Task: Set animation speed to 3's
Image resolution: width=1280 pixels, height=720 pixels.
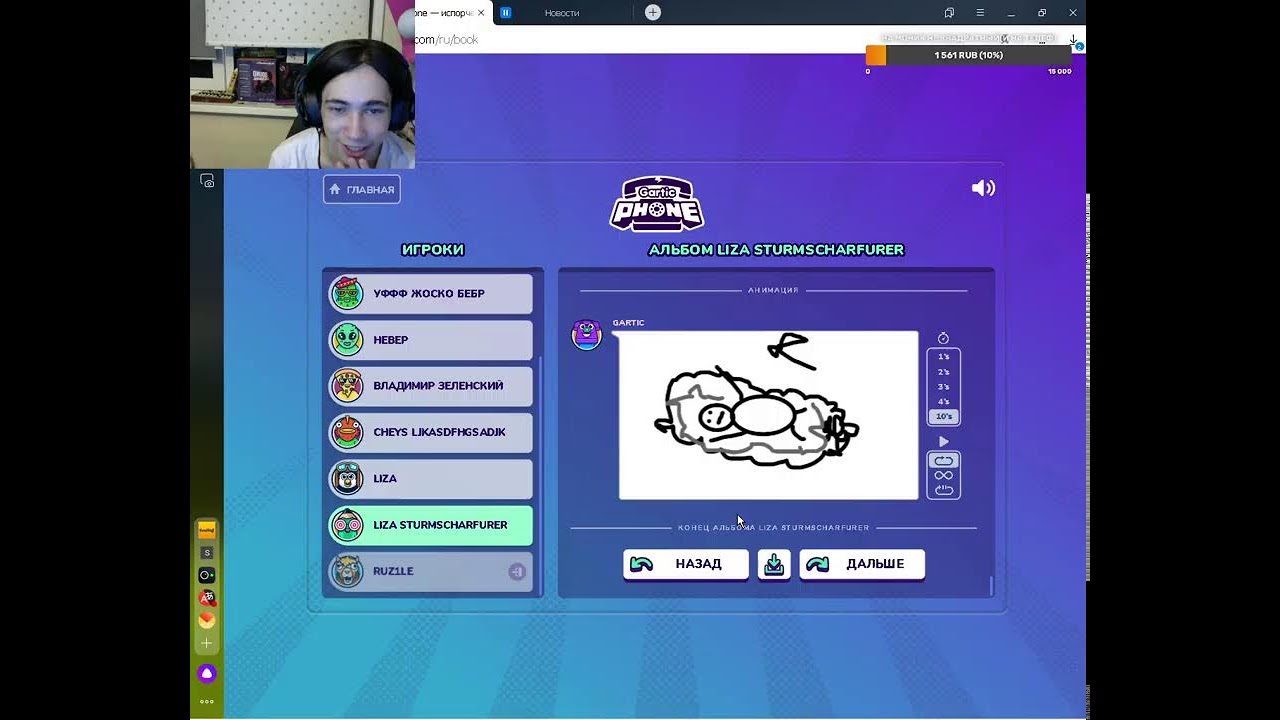Action: (x=944, y=387)
